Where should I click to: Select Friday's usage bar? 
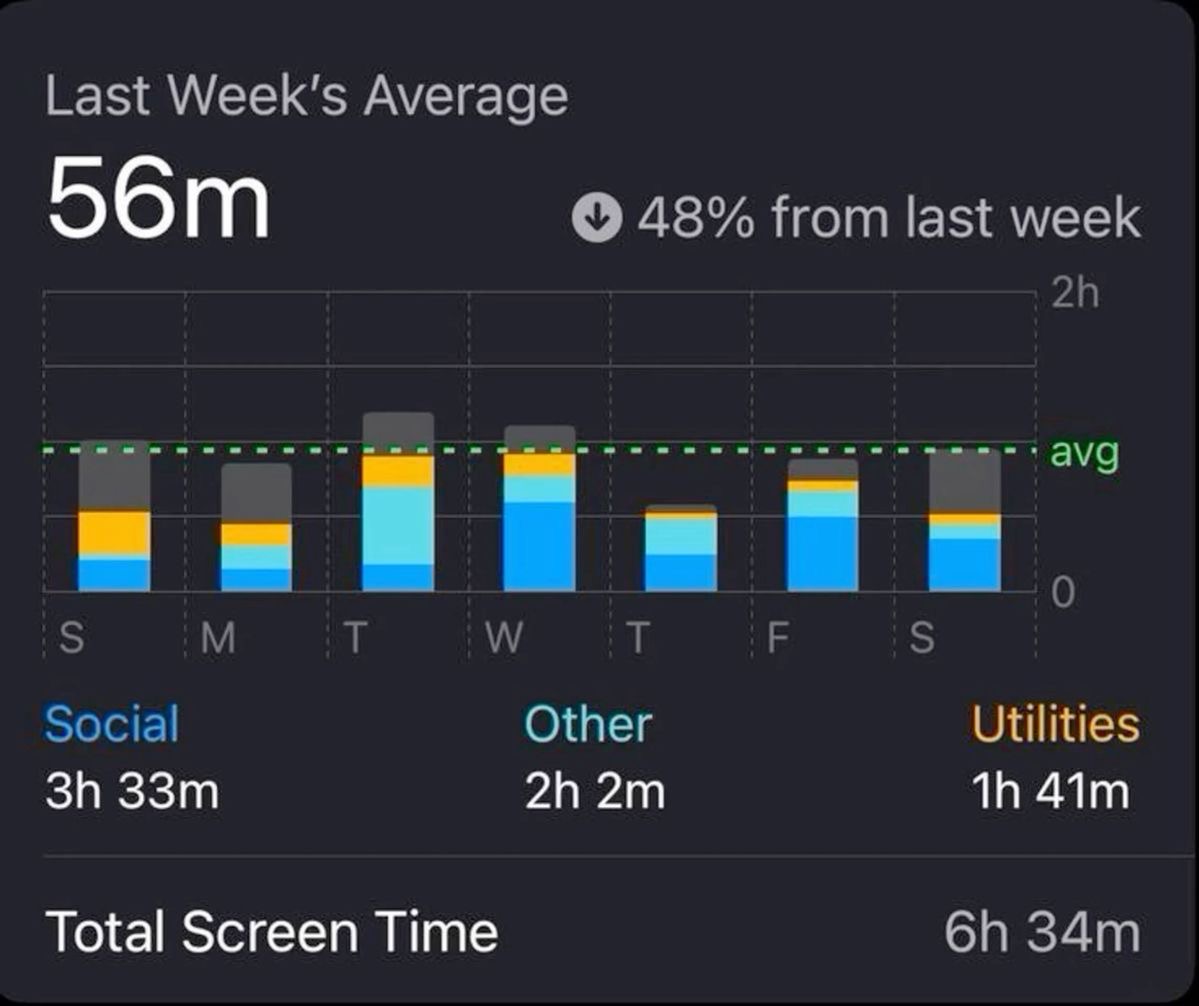823,524
